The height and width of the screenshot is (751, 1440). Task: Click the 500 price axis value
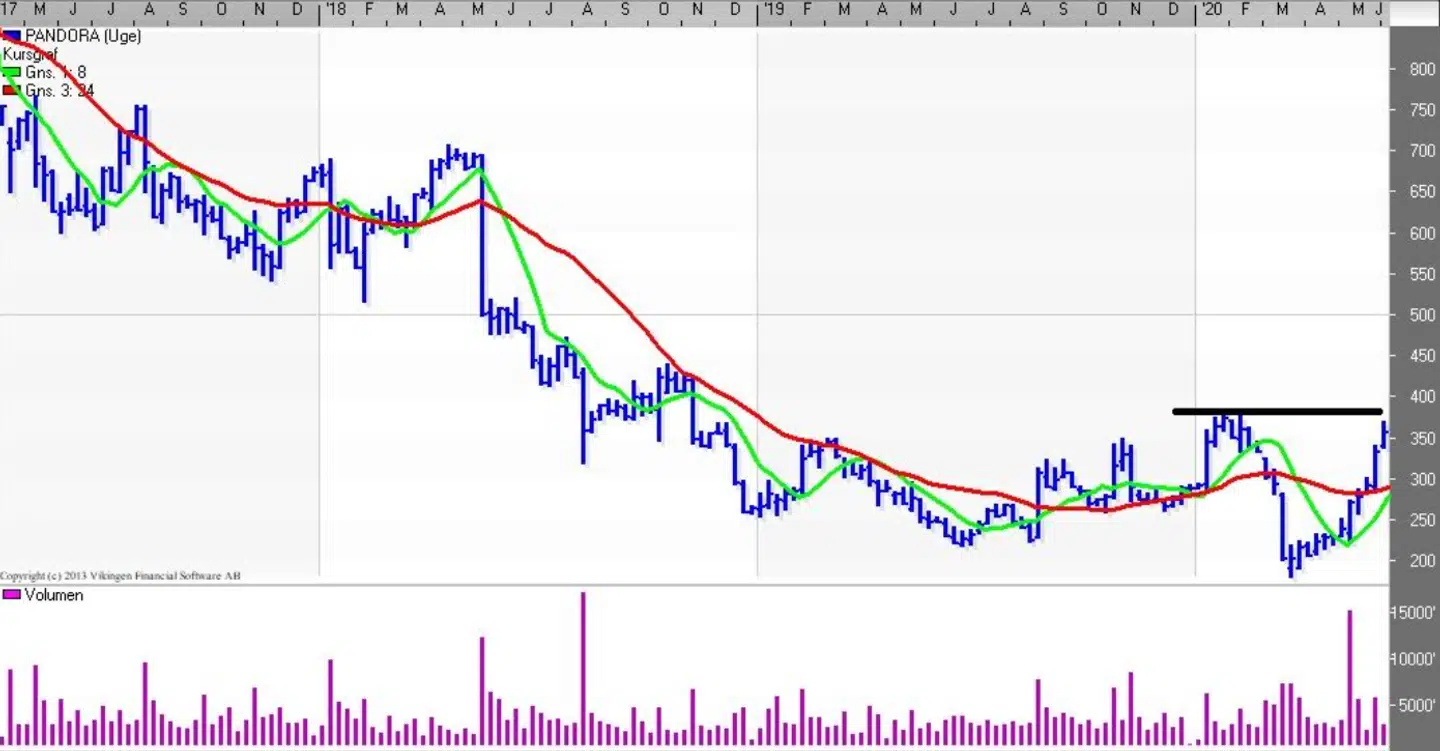1422,315
